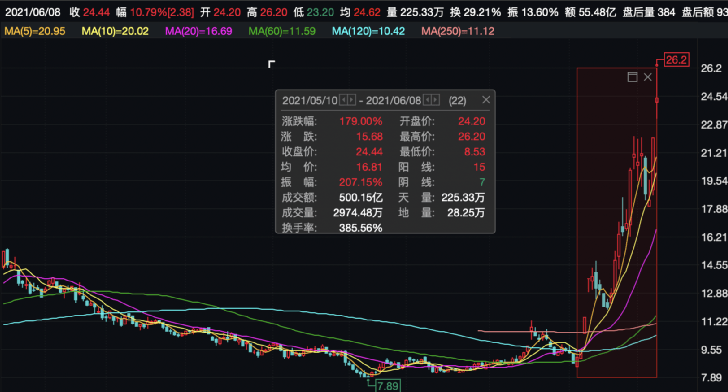This screenshot has height=392, width=728.
Task: Click the 7.89 lowest price marker
Action: point(388,386)
